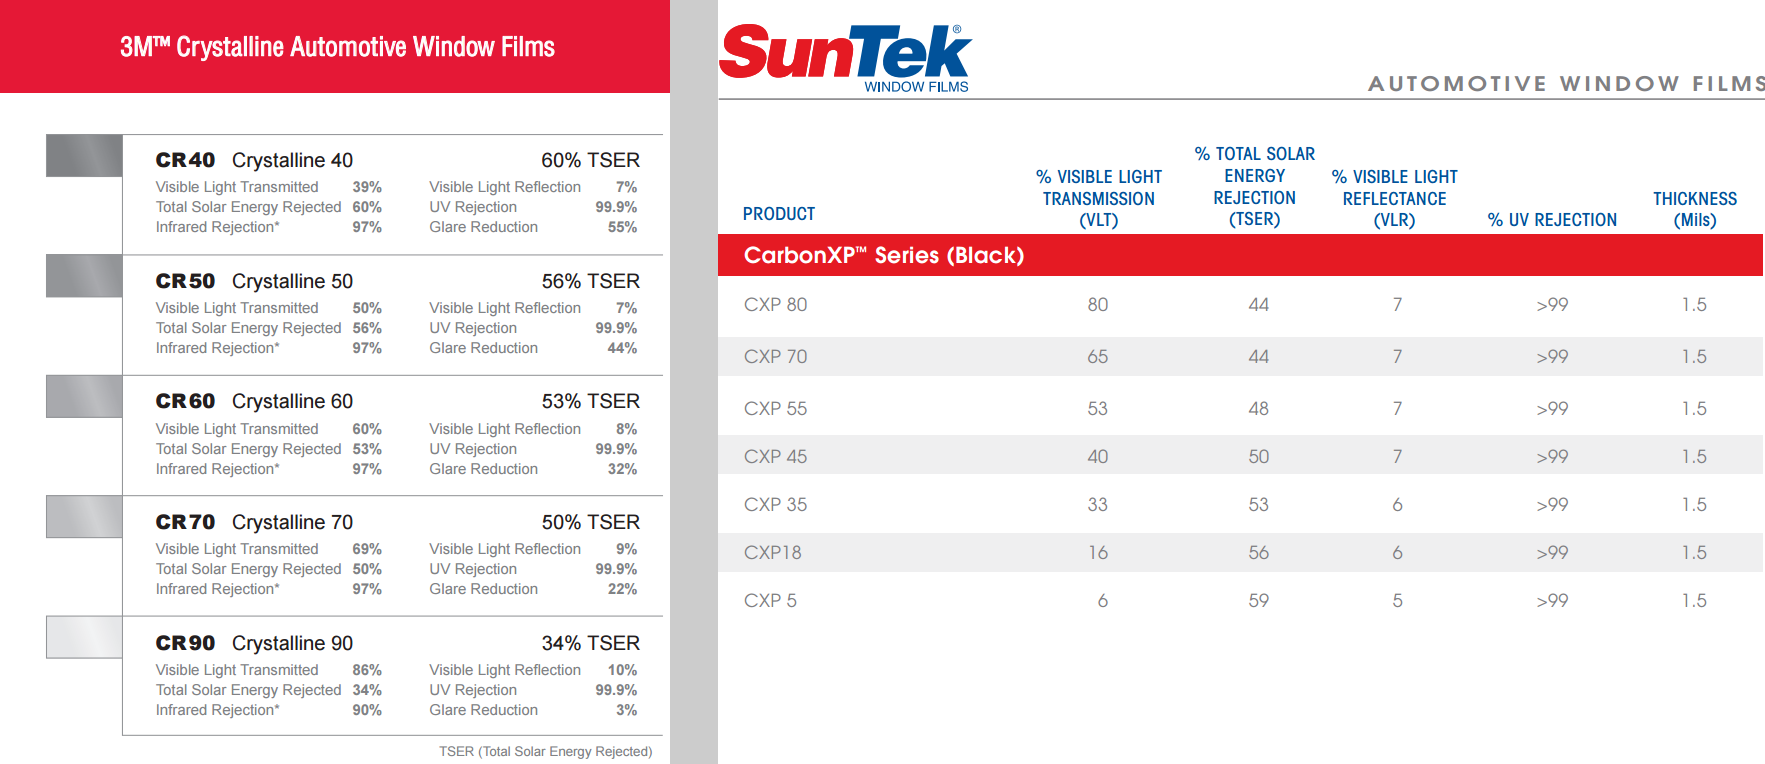1765x764 pixels.
Task: Click the CR40 Crystalline 40 heading
Action: pyautogui.click(x=254, y=160)
